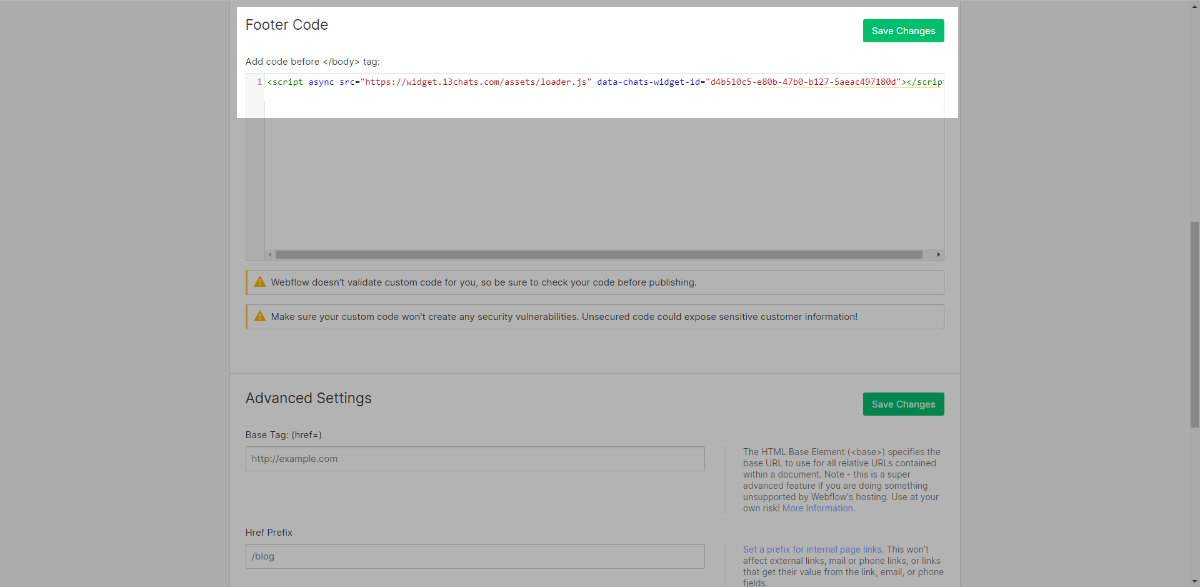Click the script tag on code line 1
The height and width of the screenshot is (587, 1200).
point(287,82)
